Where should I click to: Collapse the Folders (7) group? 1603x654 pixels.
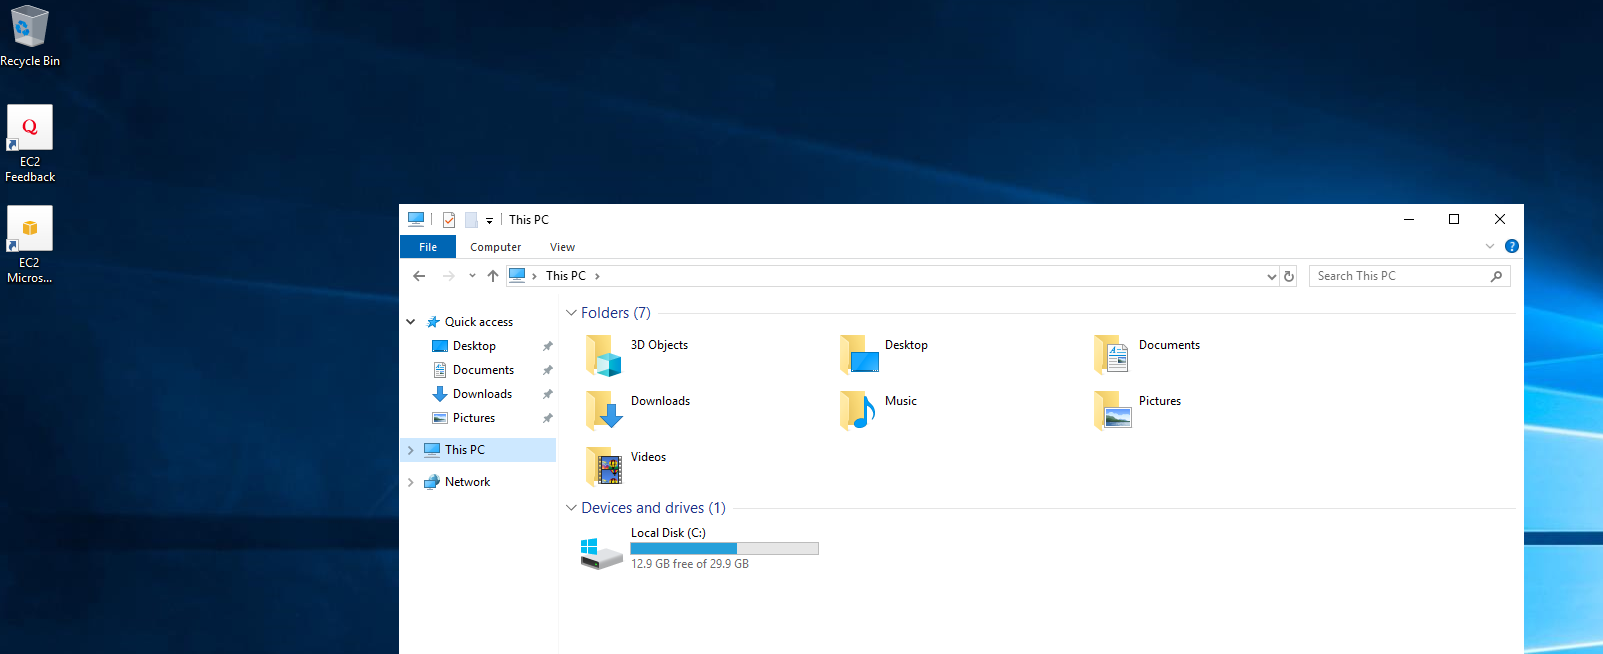pos(572,313)
